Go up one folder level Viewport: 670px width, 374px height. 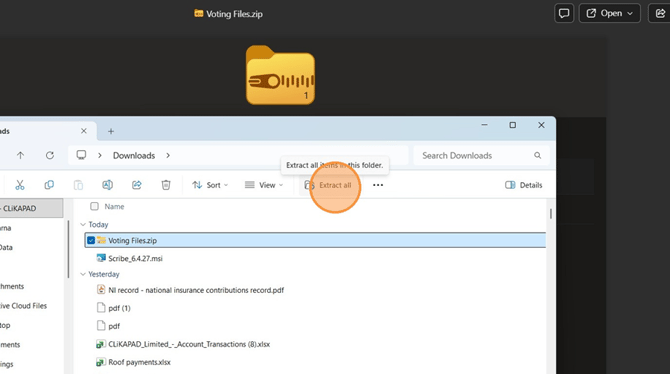click(21, 156)
